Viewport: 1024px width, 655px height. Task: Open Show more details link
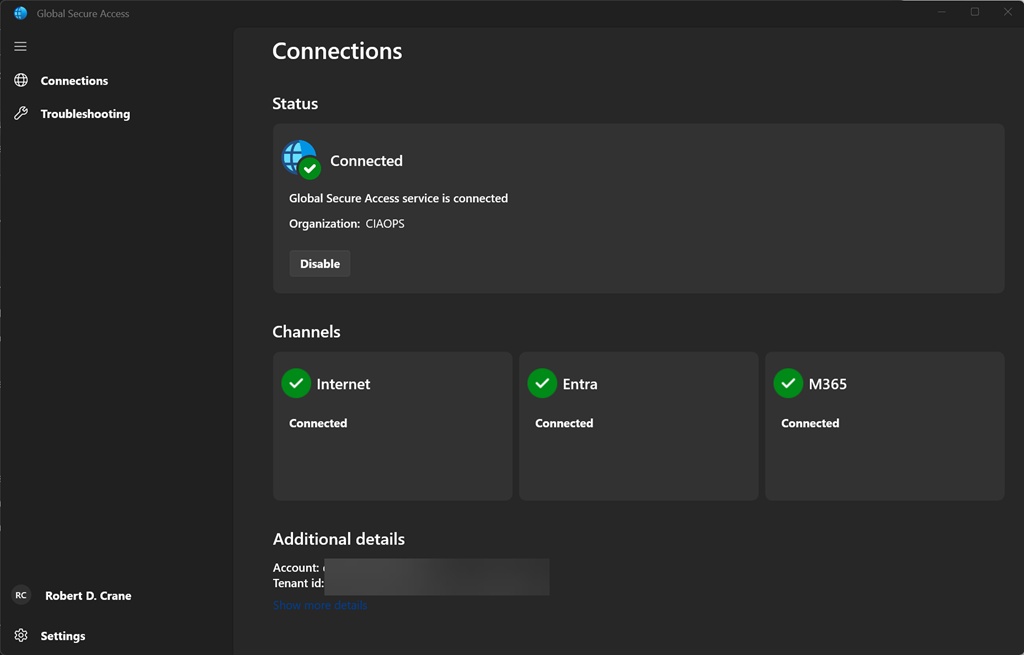click(320, 605)
